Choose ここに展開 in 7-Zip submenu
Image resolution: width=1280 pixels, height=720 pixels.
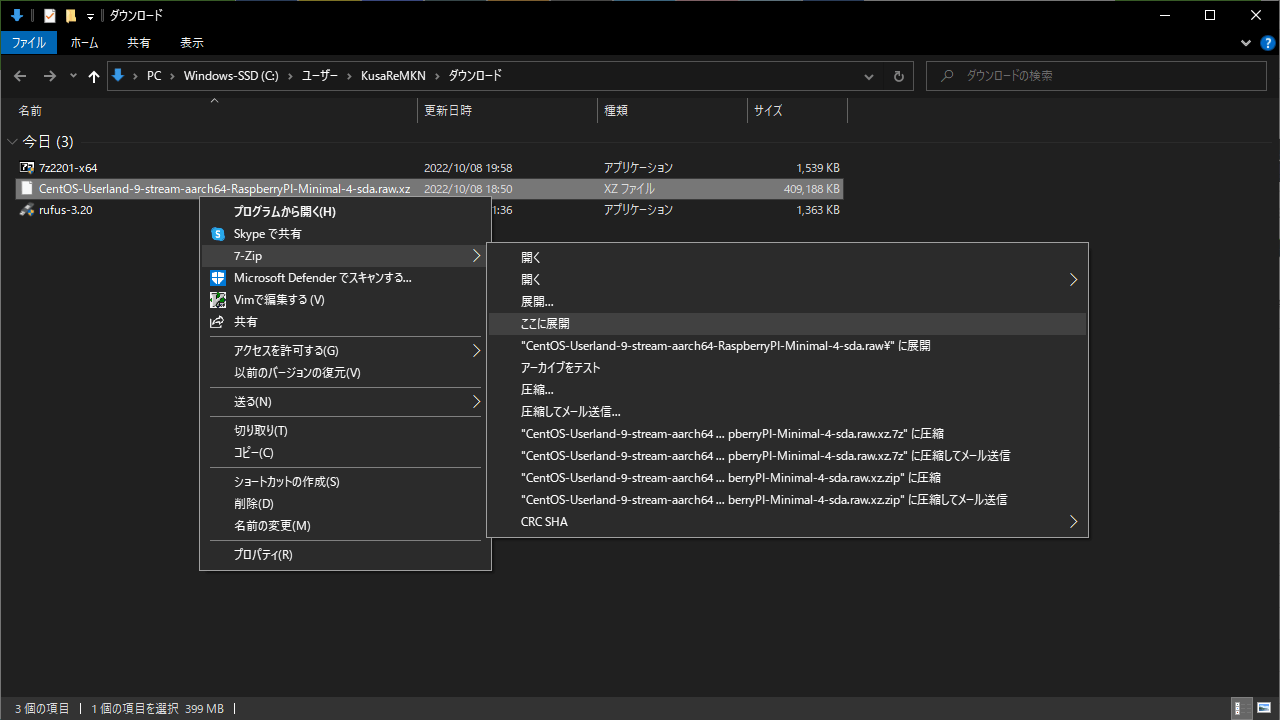[787, 324]
